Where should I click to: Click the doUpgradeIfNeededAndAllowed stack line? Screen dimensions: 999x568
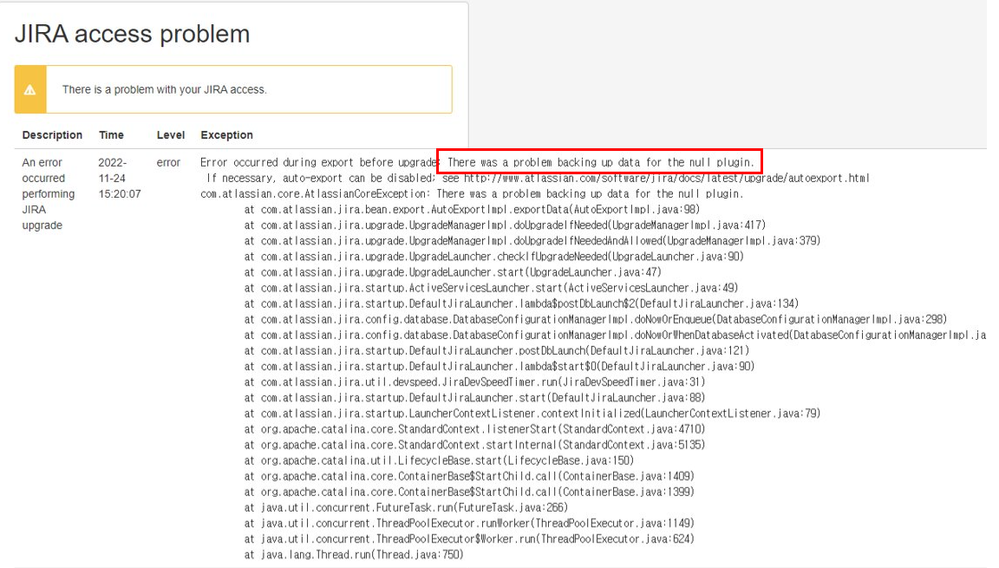coord(533,241)
